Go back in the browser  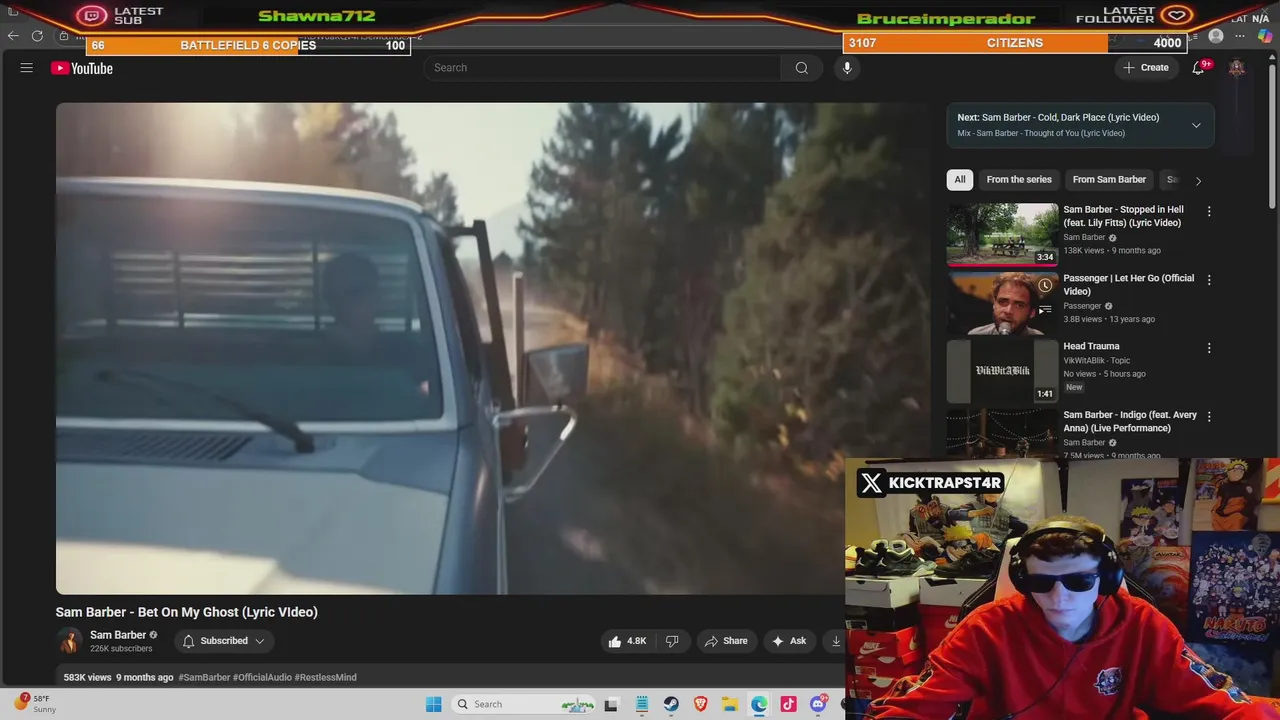tap(13, 36)
